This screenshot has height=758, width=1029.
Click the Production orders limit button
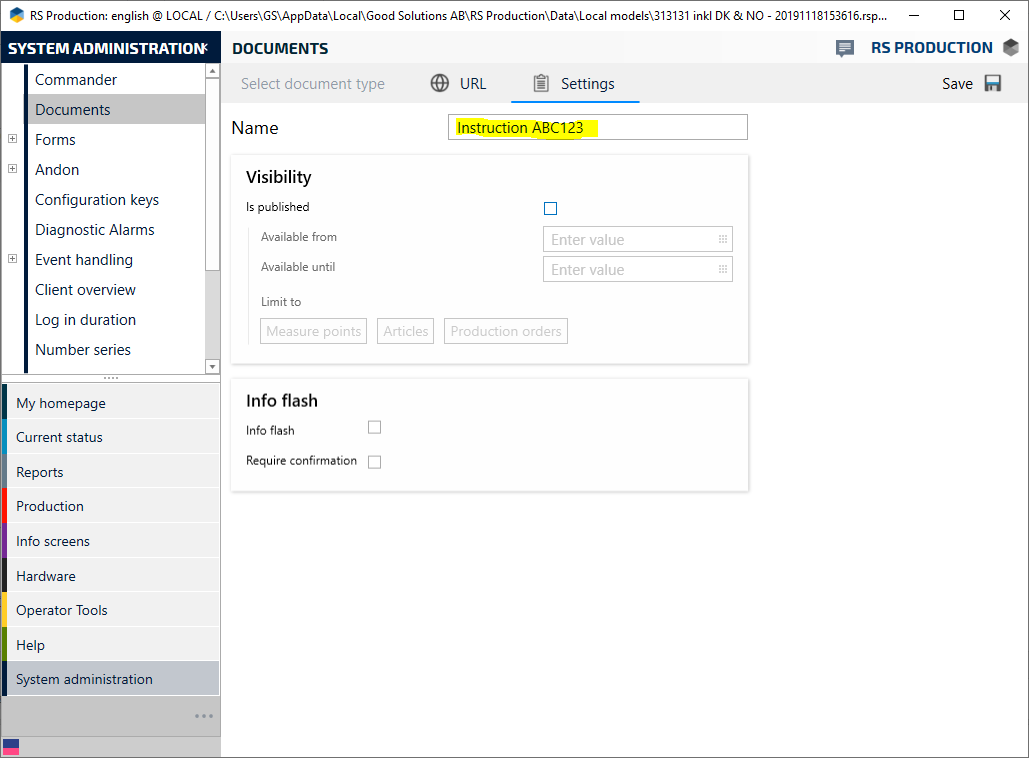pos(505,332)
